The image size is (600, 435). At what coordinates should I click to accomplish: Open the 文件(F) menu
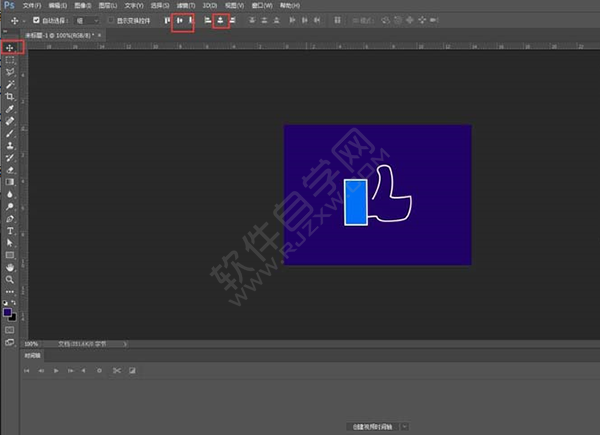coord(32,6)
